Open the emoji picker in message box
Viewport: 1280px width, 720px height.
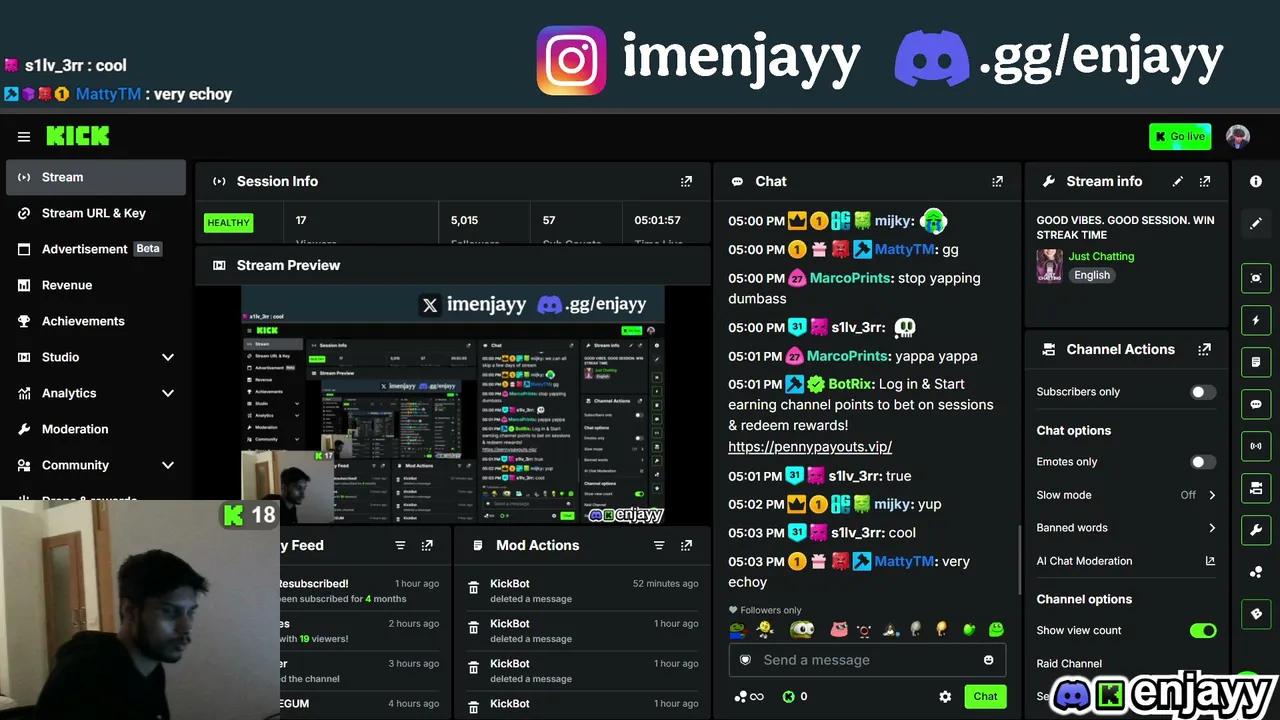pyautogui.click(x=989, y=660)
